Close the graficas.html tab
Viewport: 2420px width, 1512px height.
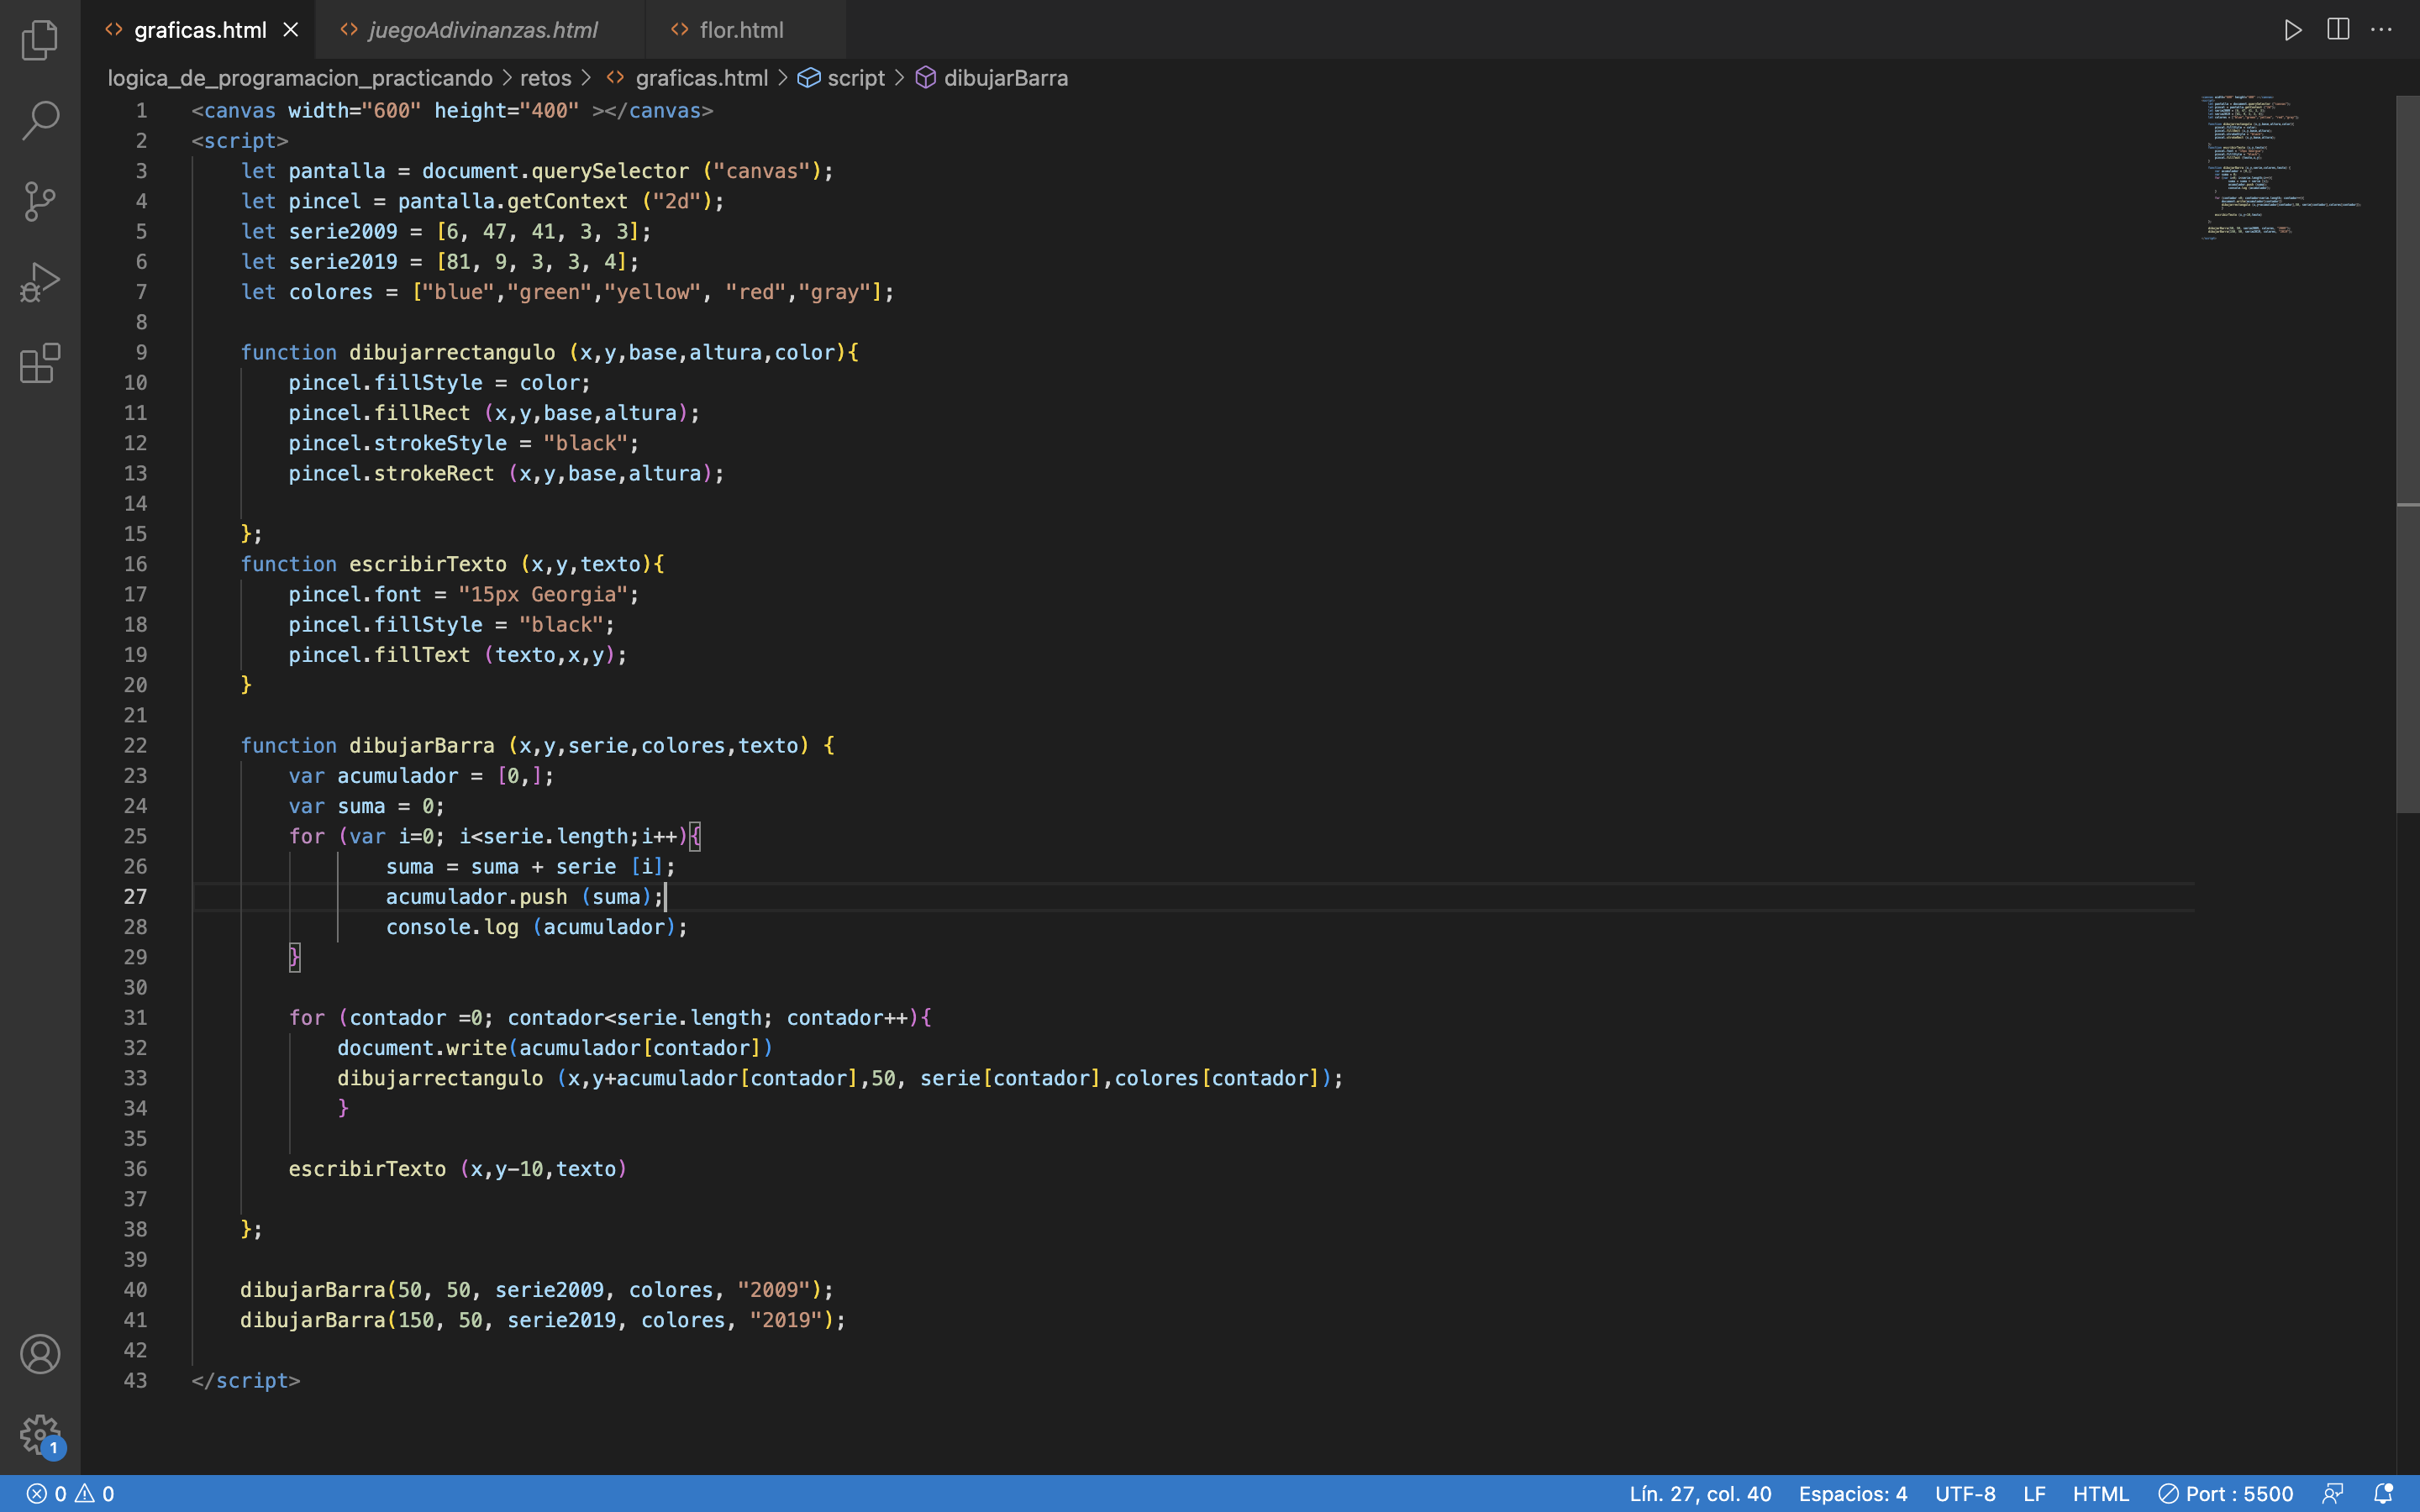(x=291, y=30)
